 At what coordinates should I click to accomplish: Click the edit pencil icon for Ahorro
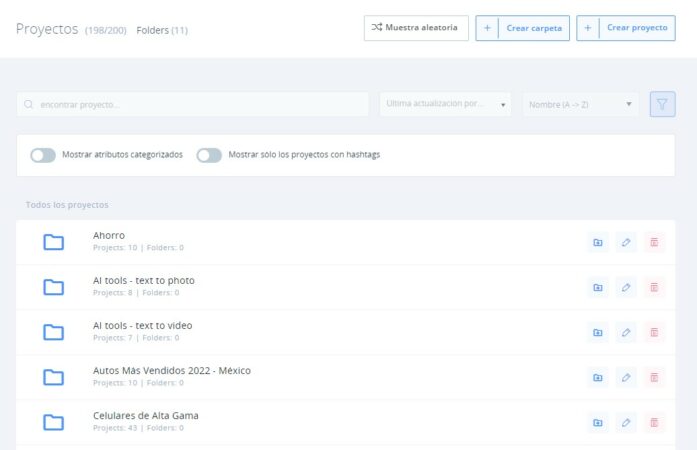click(x=626, y=242)
